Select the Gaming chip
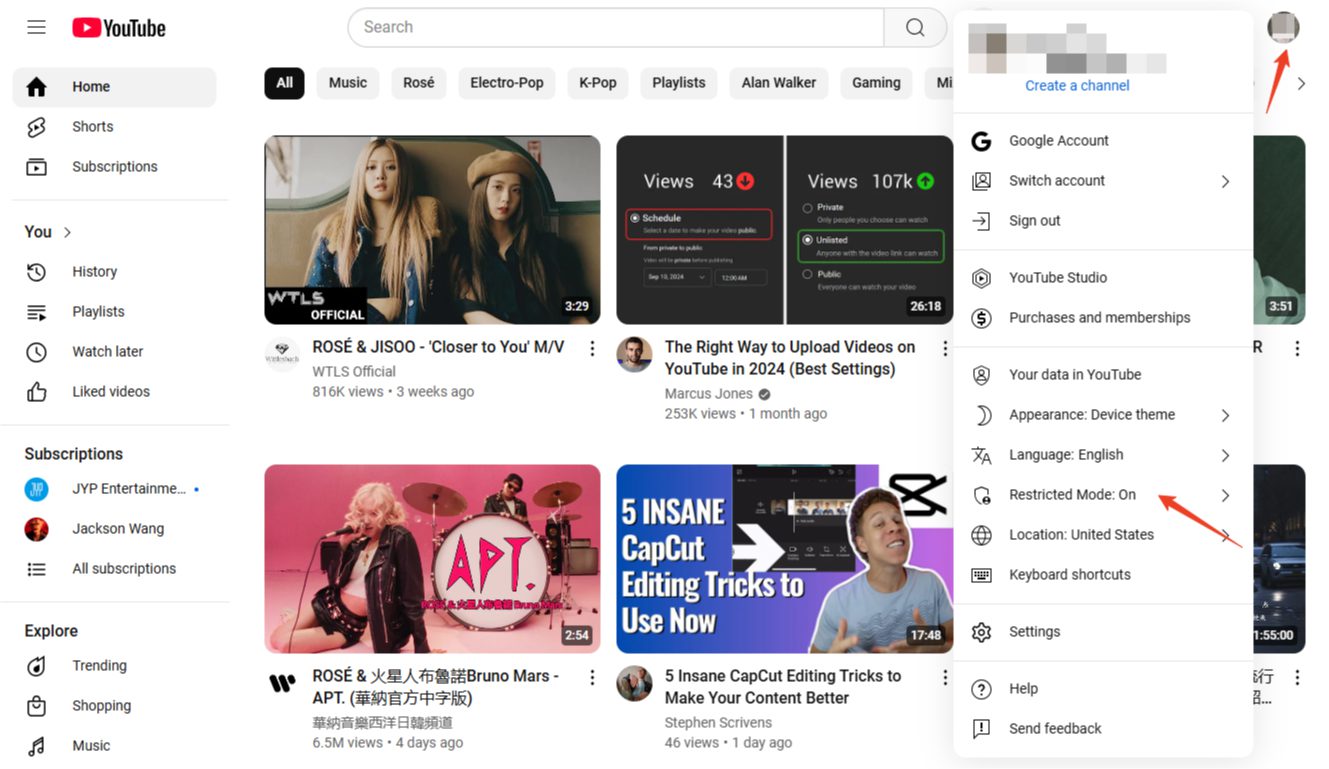The width and height of the screenshot is (1329, 769). pos(876,83)
